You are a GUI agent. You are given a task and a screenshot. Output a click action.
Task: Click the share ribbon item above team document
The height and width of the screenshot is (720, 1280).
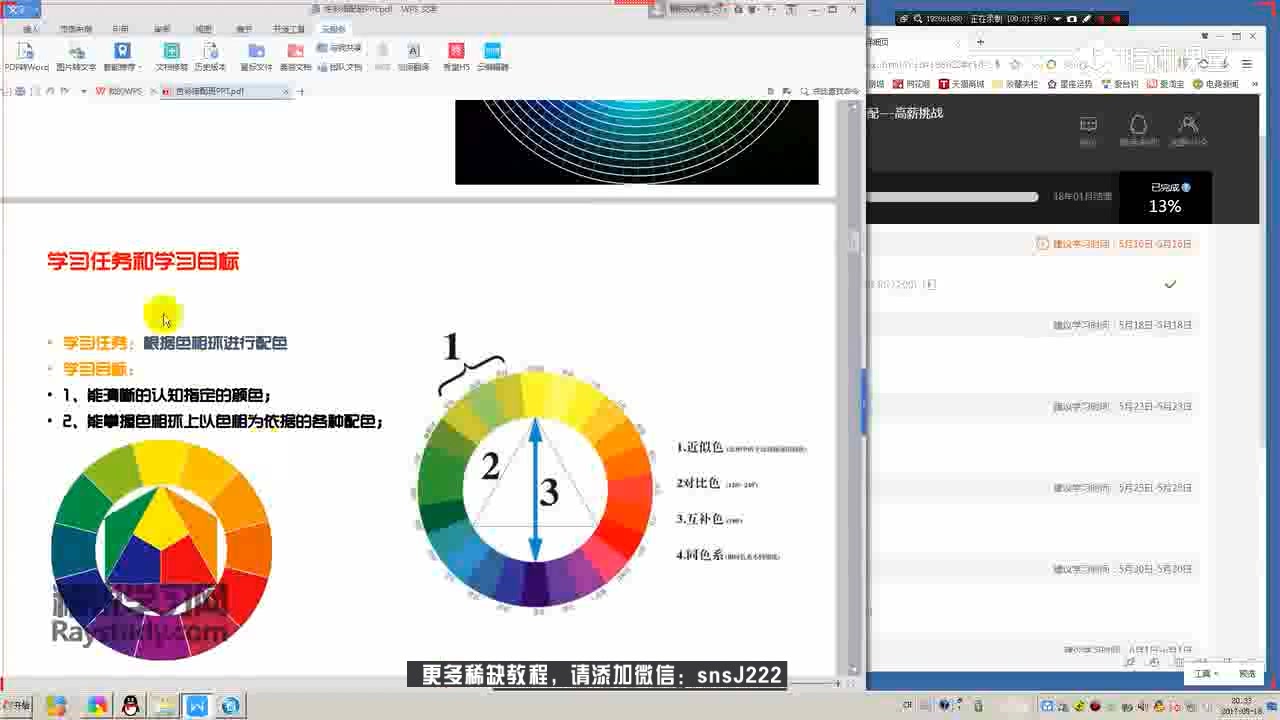pos(339,48)
